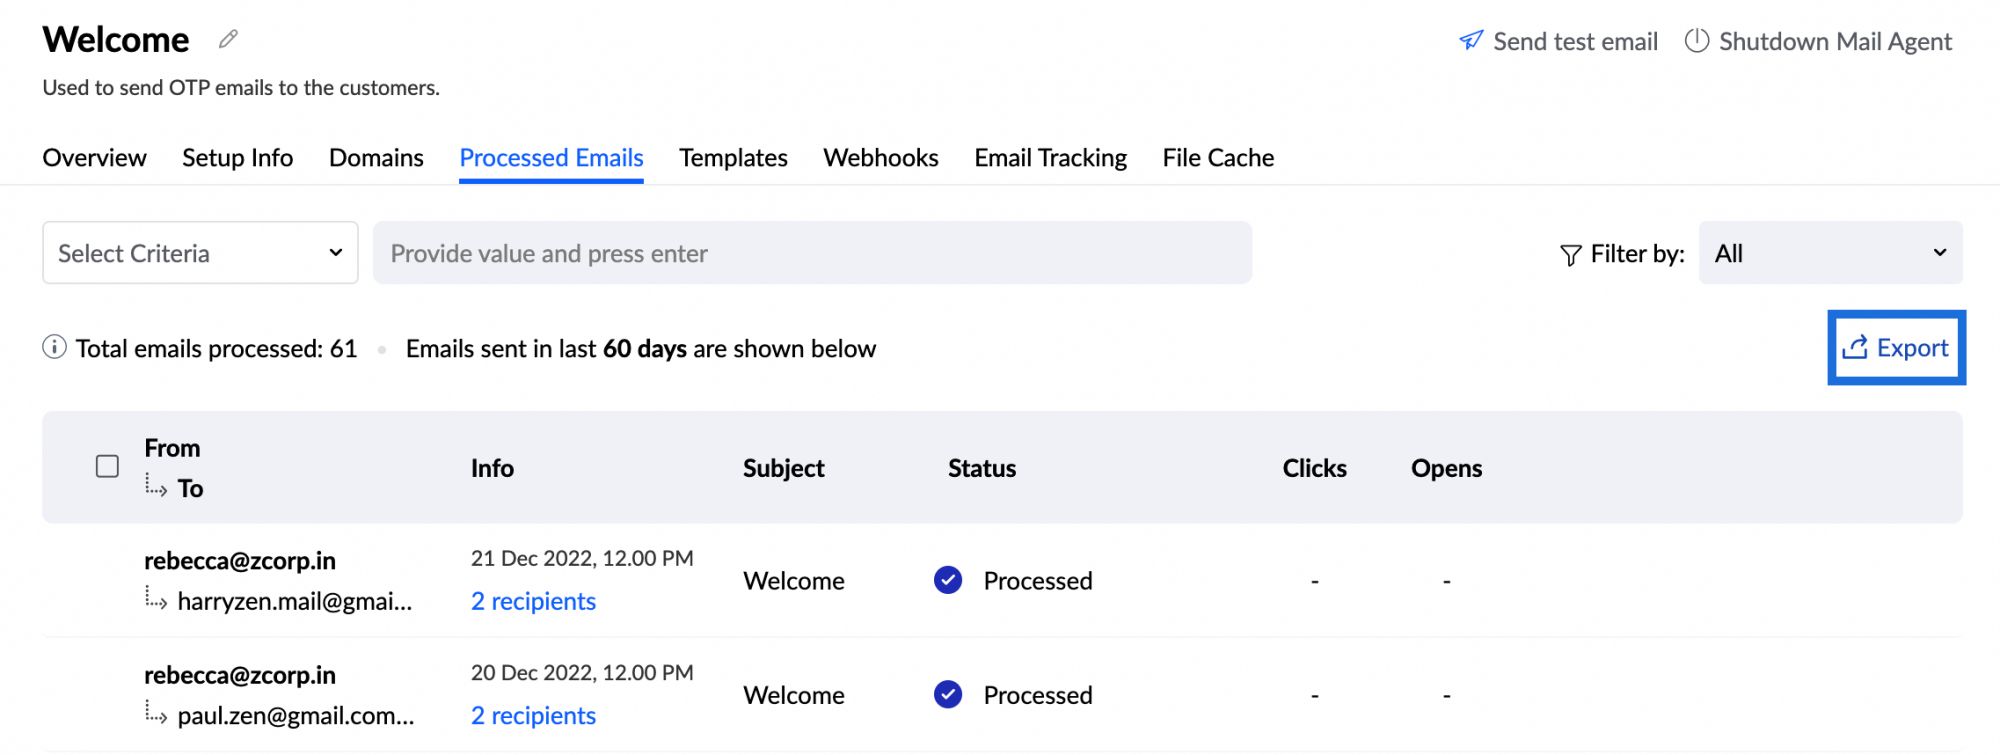Click the funnel filter icon
The image size is (2000, 755).
1570,255
